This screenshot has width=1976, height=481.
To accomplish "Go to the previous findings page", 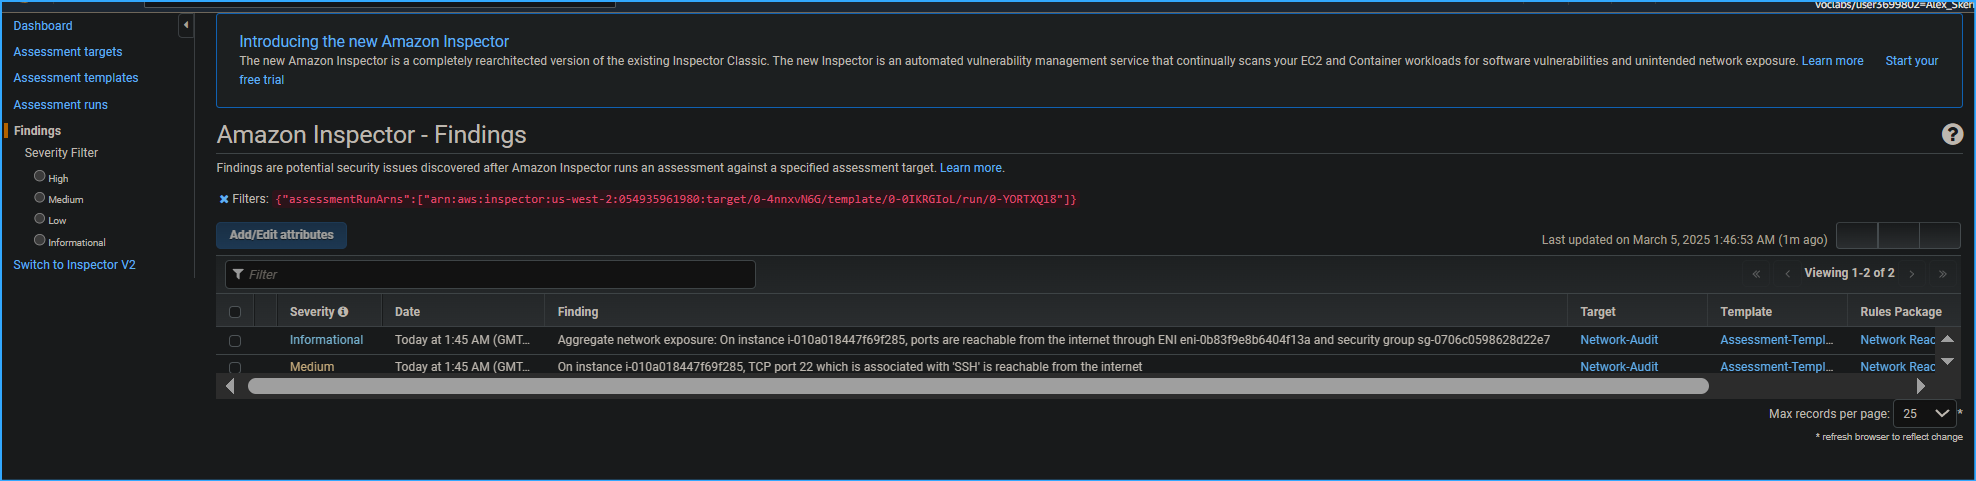I will point(1787,274).
